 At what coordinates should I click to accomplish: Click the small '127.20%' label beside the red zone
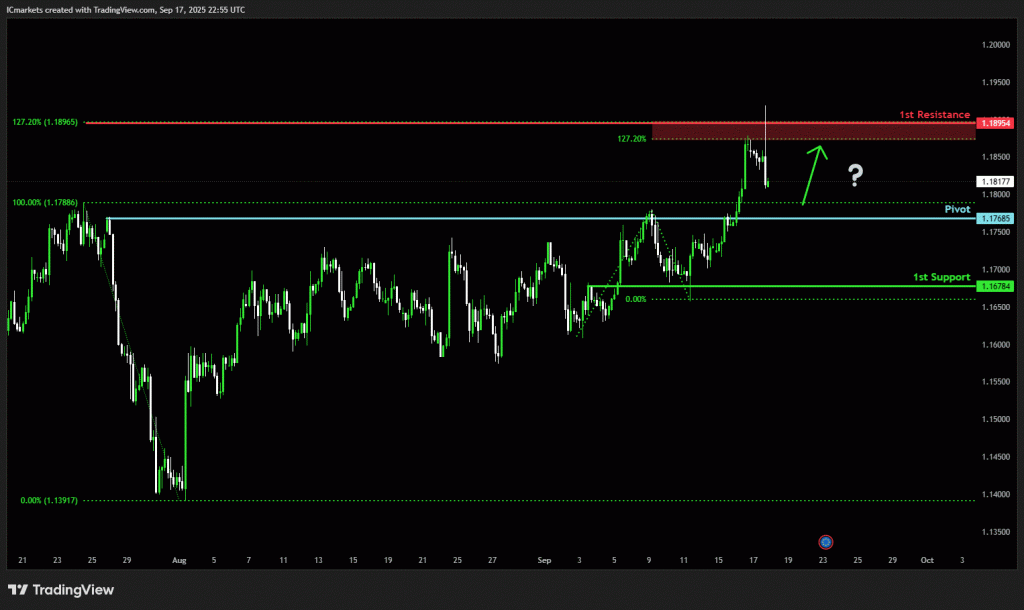[x=632, y=138]
